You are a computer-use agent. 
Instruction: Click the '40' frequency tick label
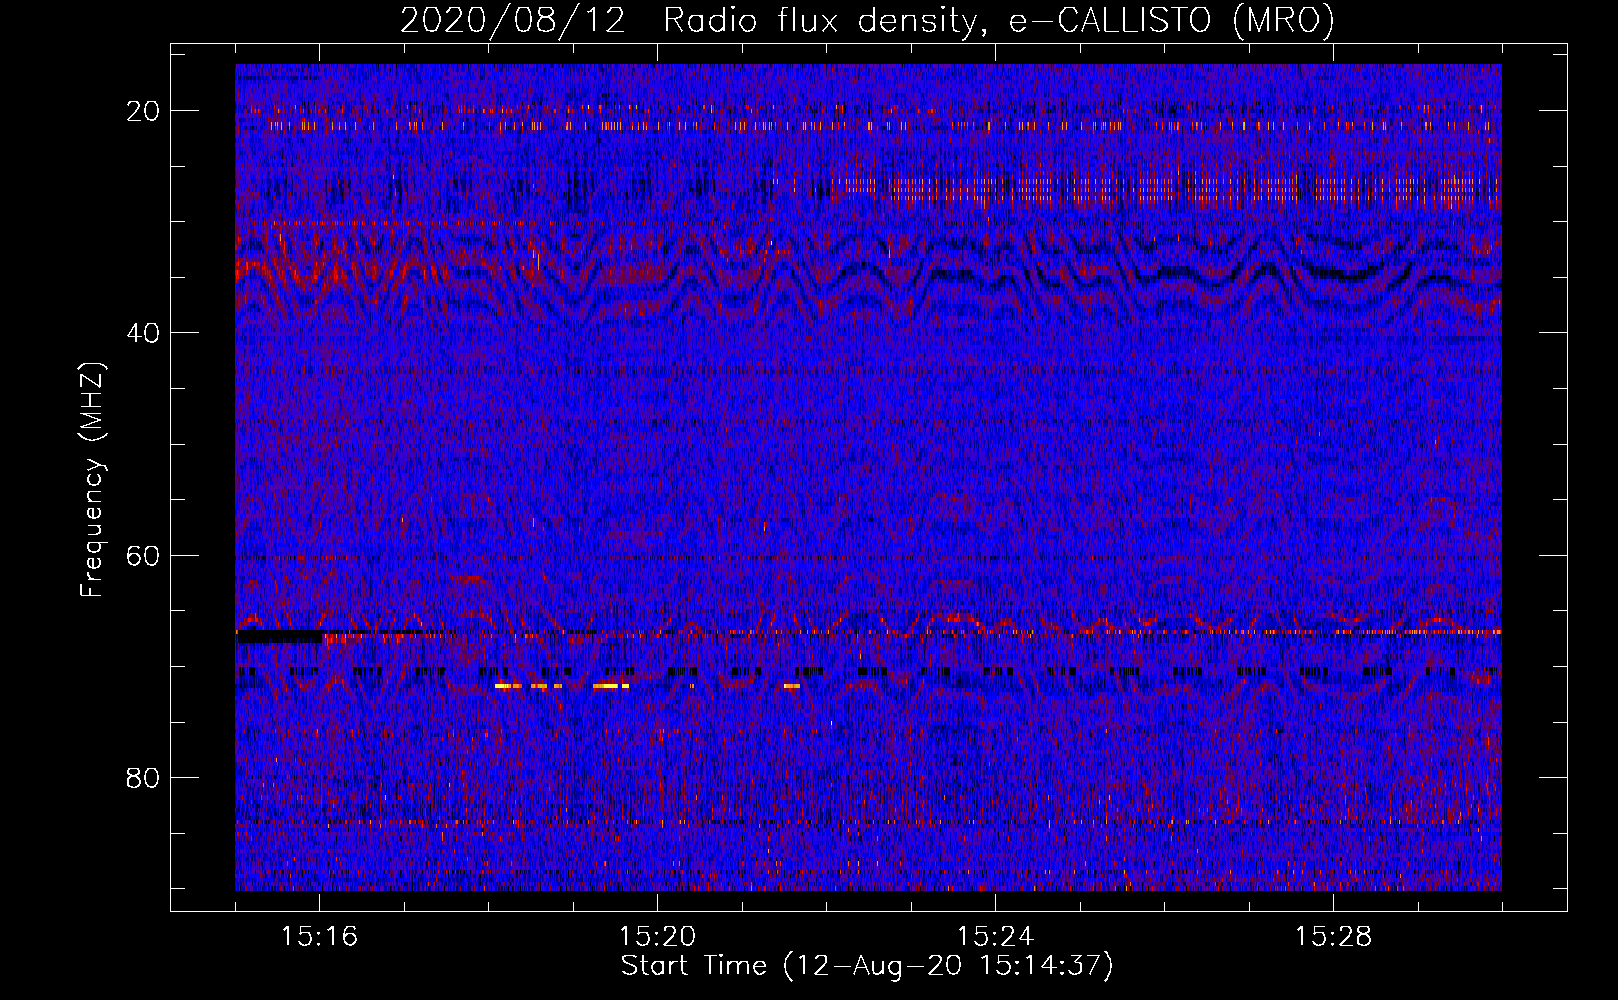click(x=144, y=333)
